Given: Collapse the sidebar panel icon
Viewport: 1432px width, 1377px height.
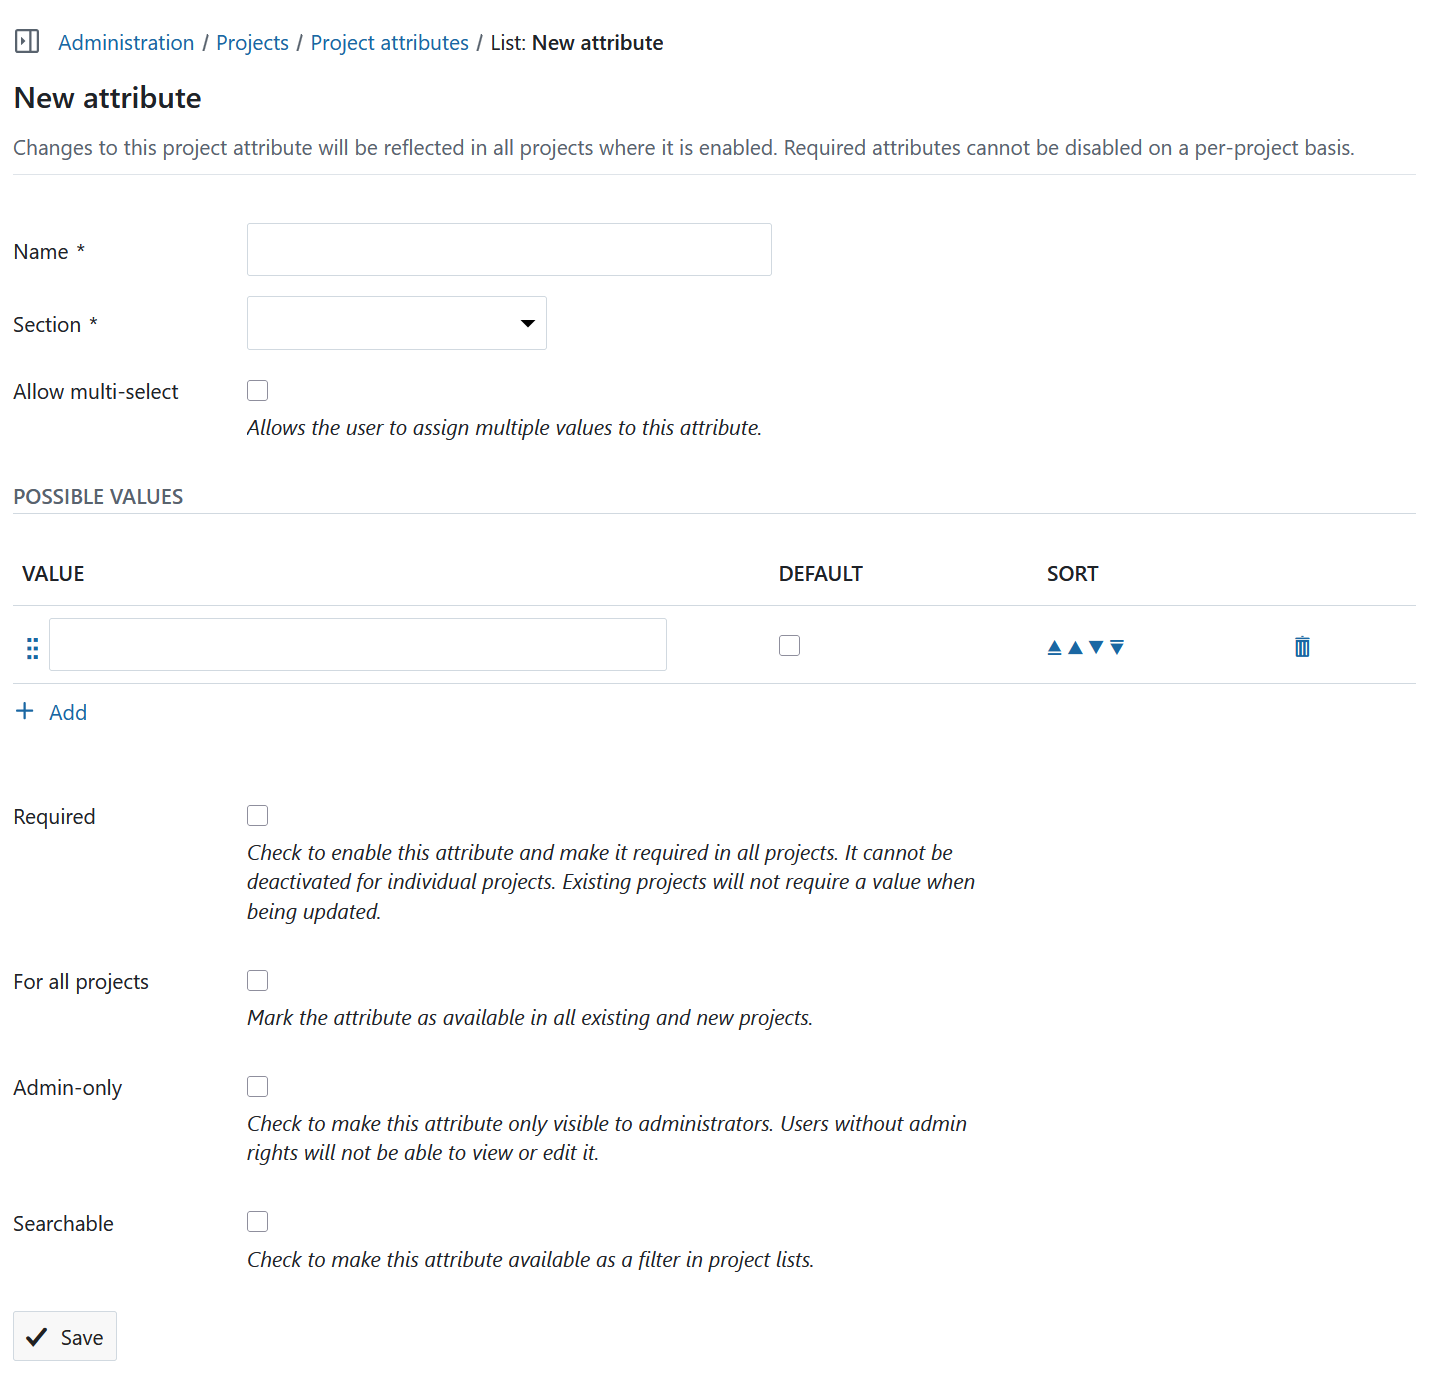Looking at the screenshot, I should (x=26, y=41).
